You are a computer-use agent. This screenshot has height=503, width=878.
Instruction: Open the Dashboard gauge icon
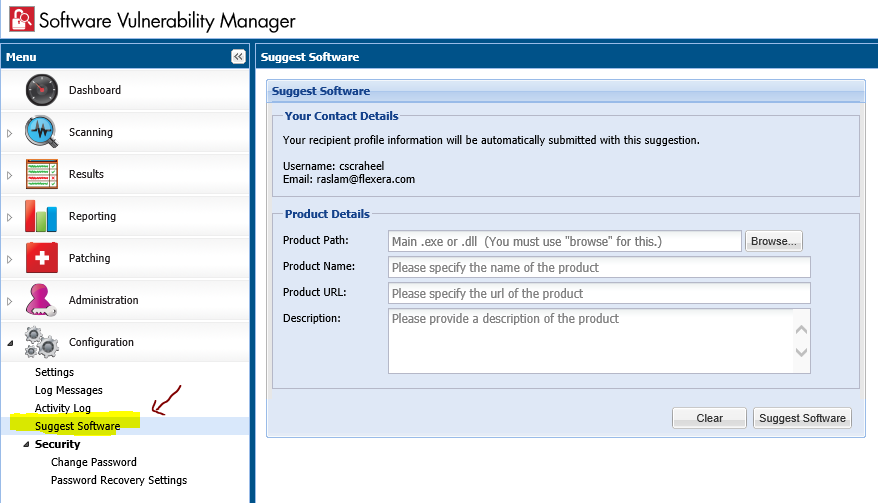tap(41, 90)
